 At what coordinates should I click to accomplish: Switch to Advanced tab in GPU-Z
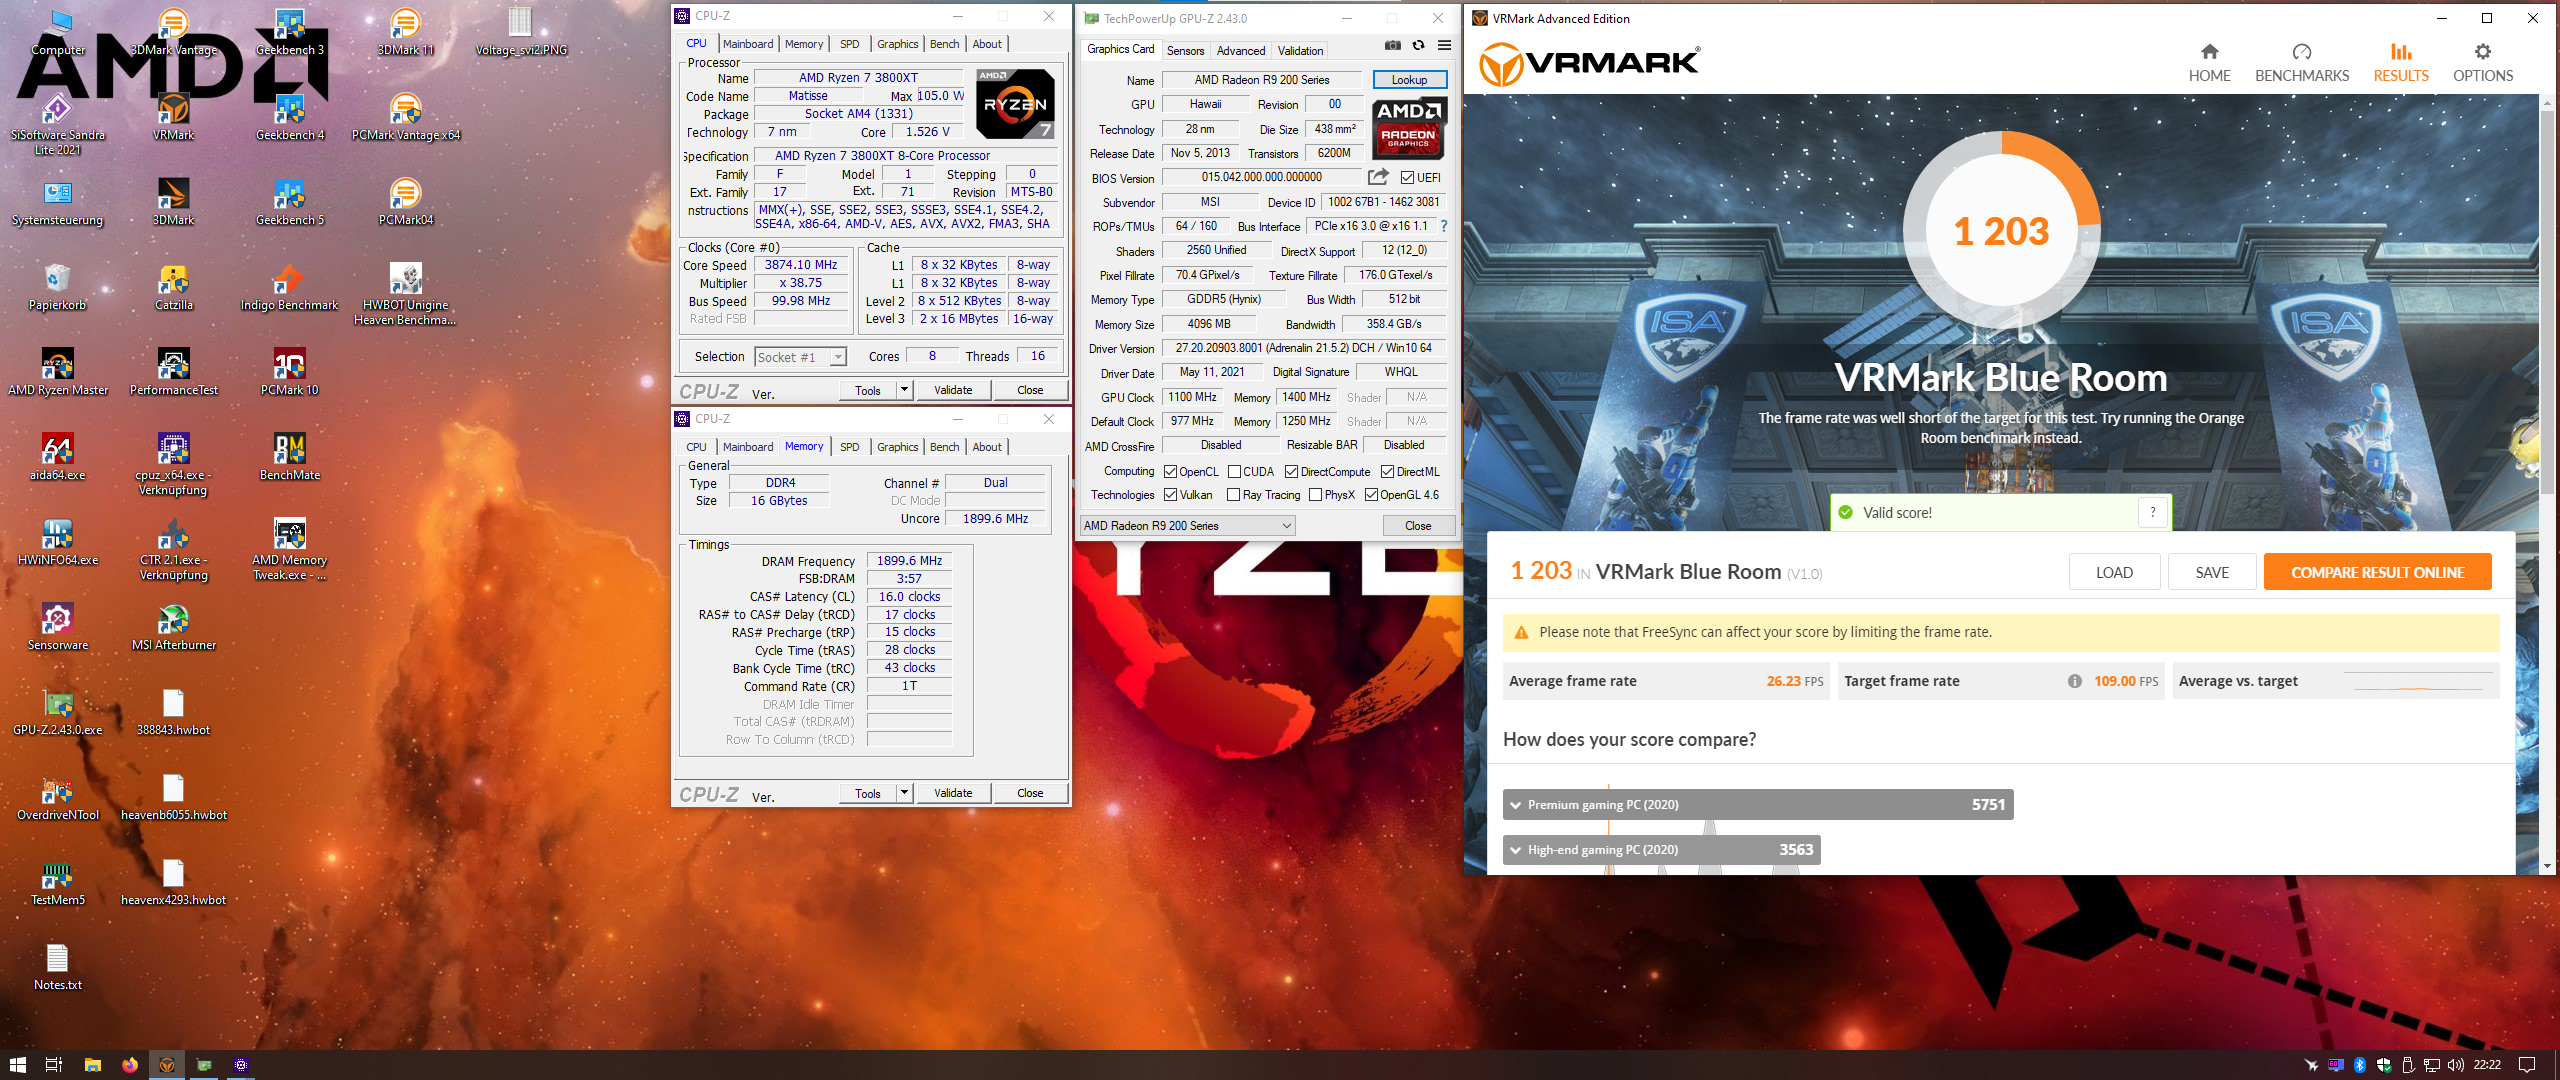pyautogui.click(x=1241, y=51)
